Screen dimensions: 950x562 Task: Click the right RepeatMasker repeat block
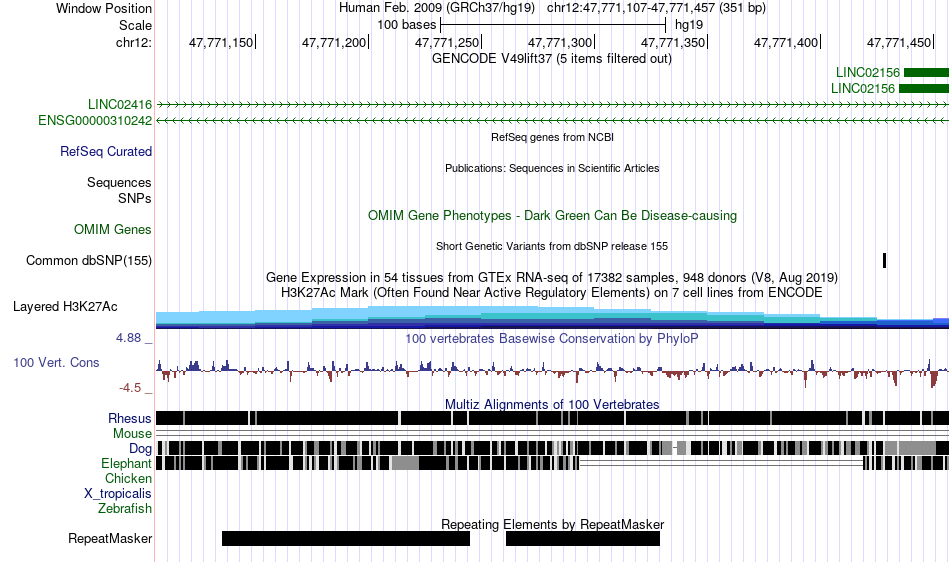click(583, 538)
